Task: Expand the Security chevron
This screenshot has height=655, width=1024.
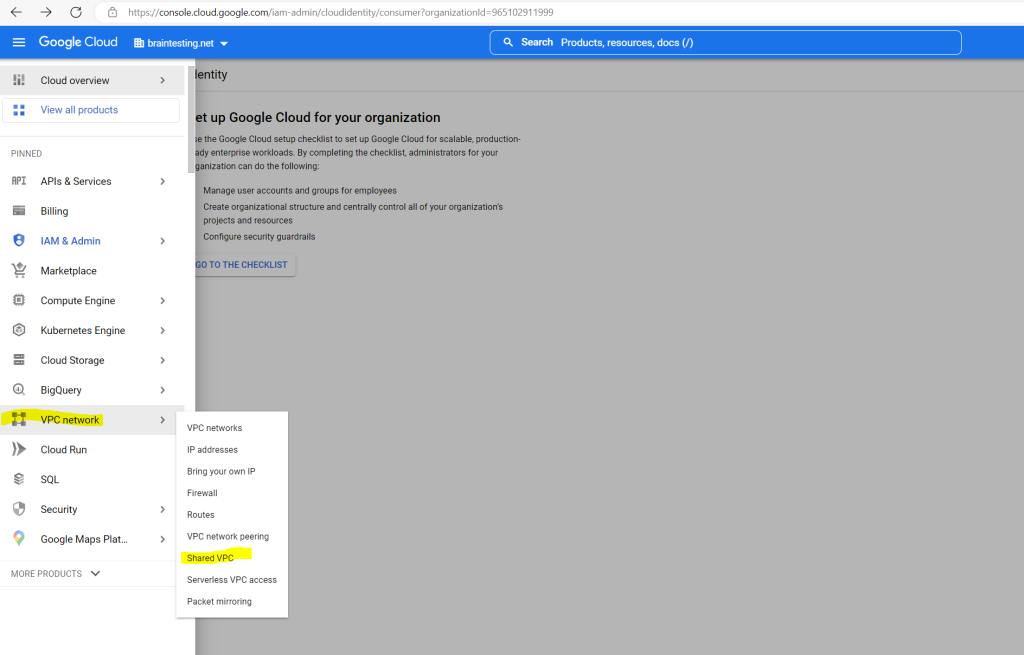Action: coord(163,509)
